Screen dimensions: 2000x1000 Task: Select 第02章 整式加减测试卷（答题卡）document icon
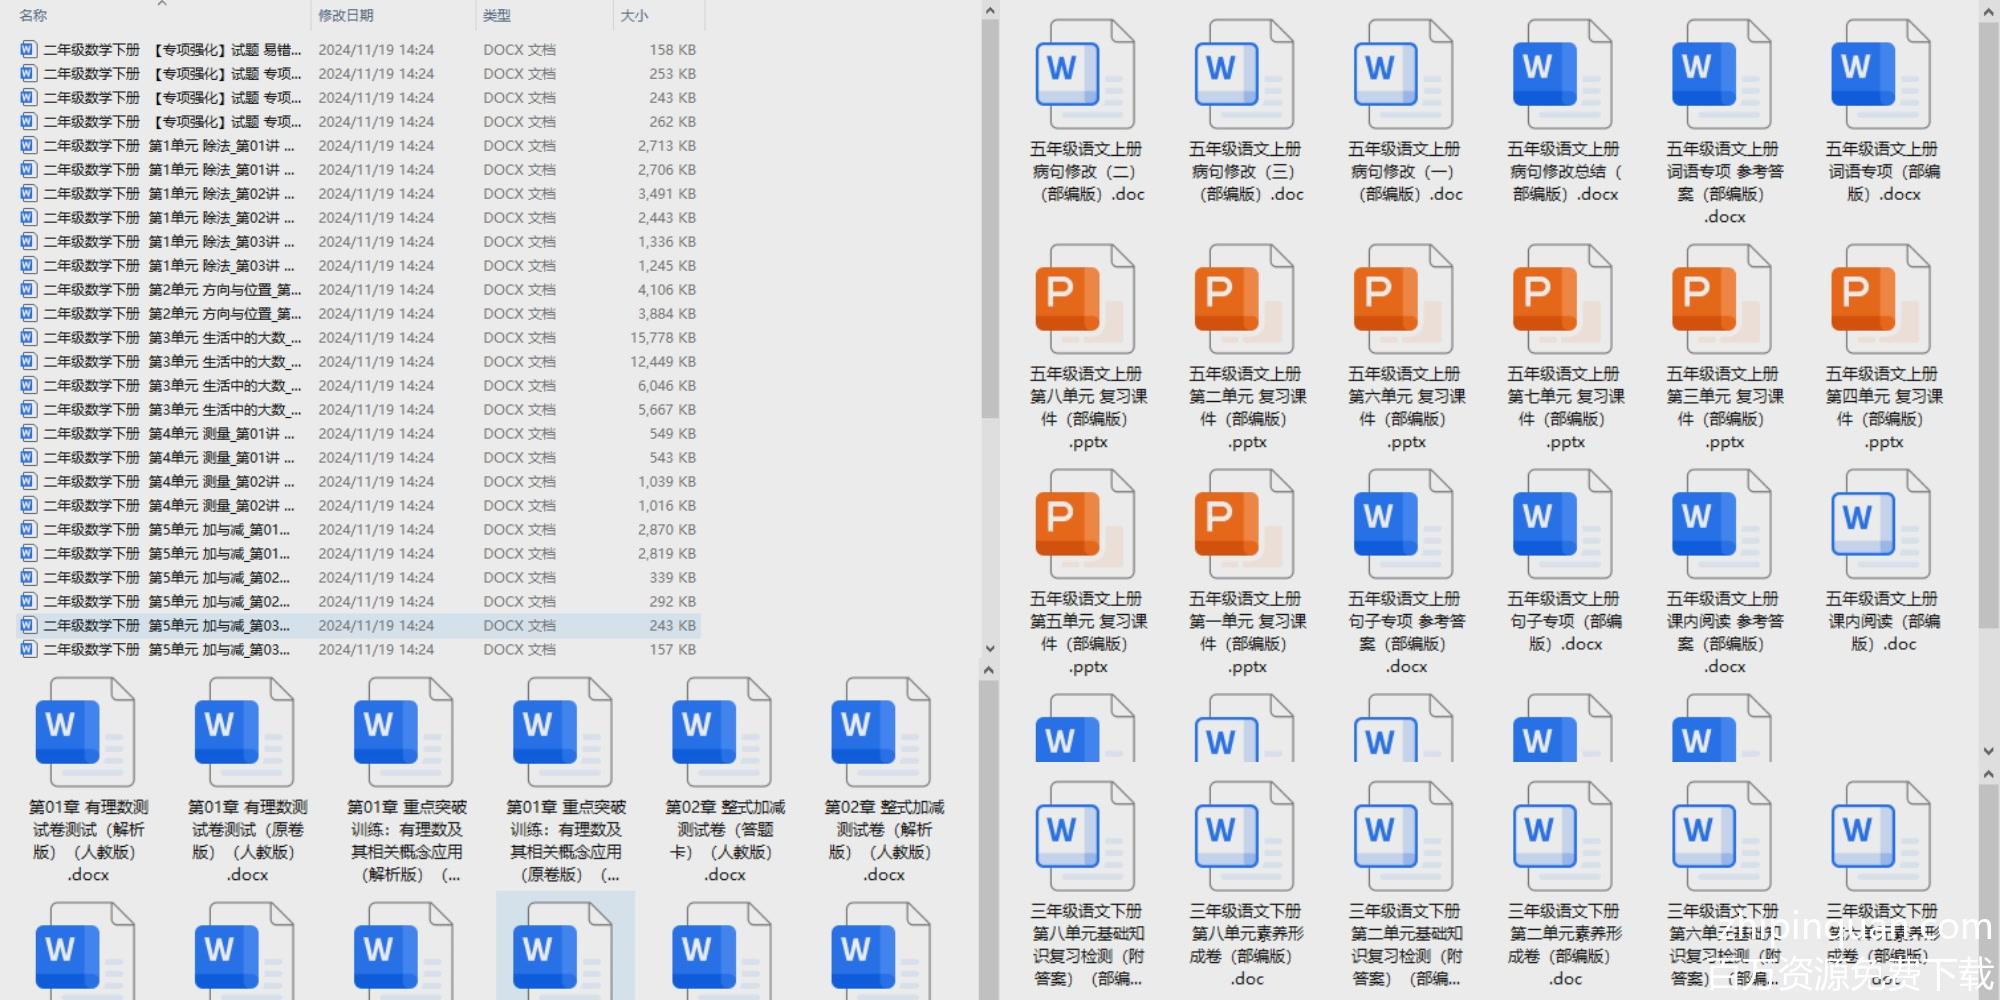coord(722,733)
